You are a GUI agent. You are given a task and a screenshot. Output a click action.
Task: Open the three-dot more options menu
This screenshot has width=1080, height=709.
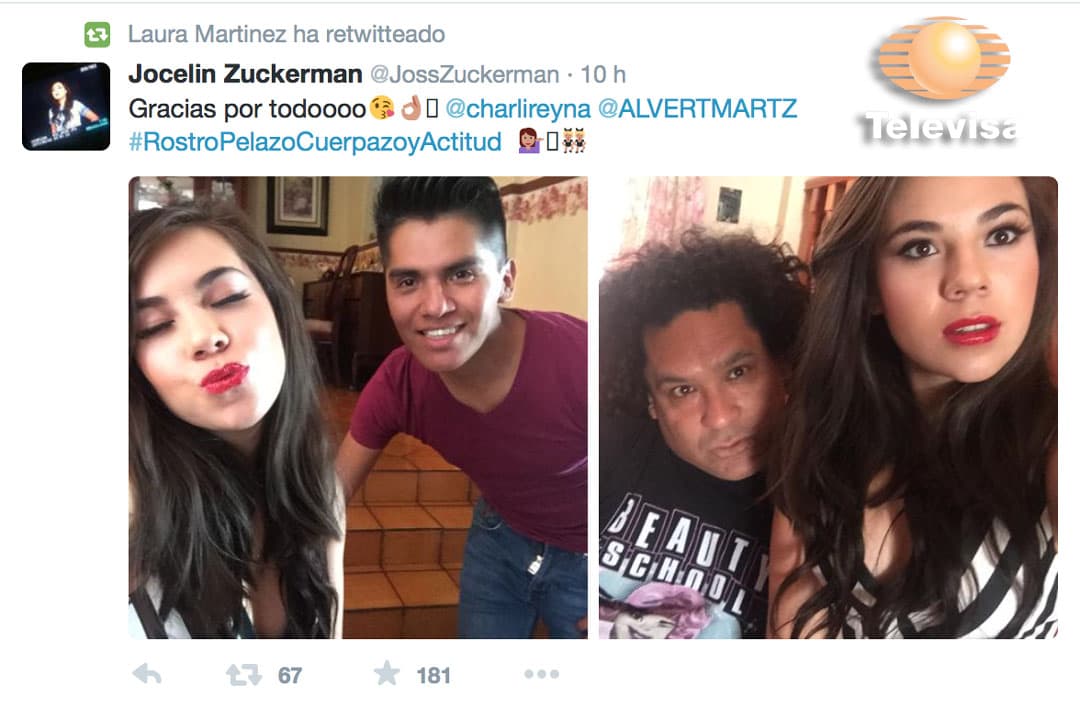[541, 674]
